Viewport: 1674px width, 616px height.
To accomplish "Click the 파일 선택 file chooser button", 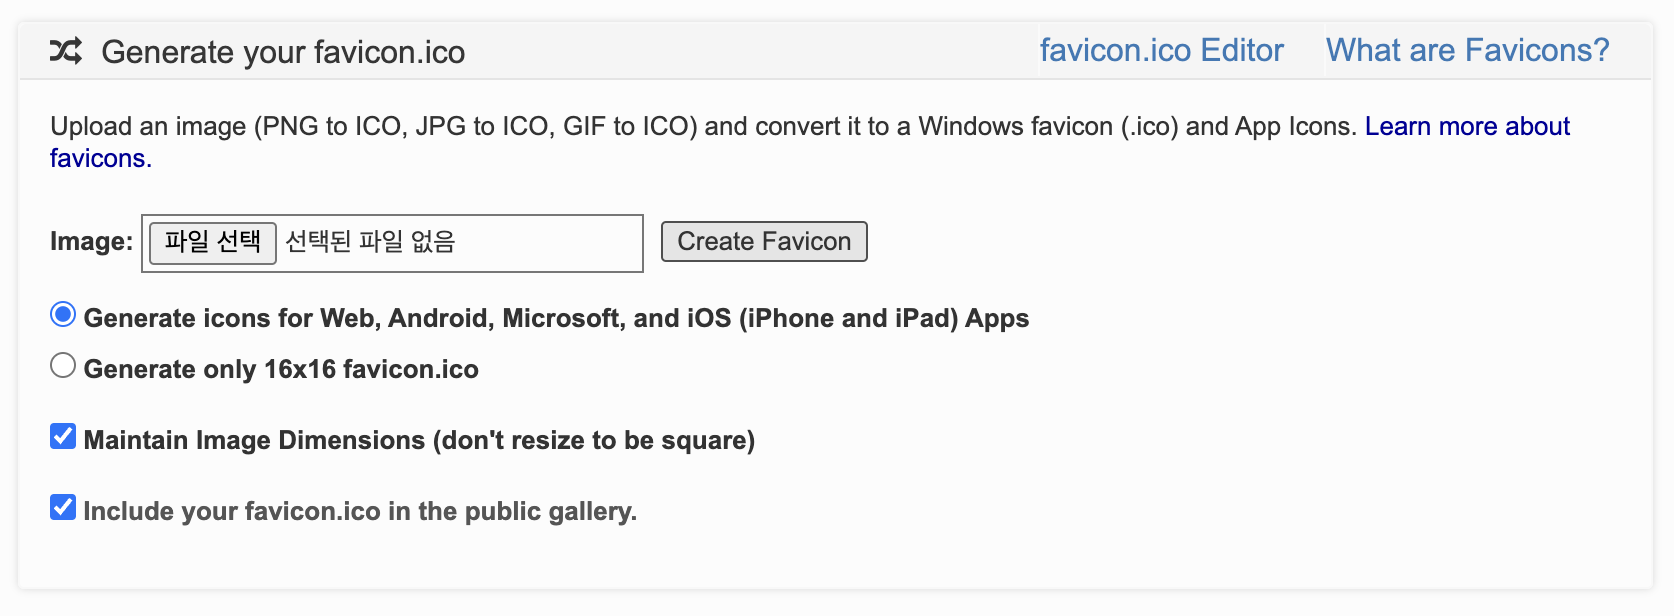I will [x=213, y=243].
